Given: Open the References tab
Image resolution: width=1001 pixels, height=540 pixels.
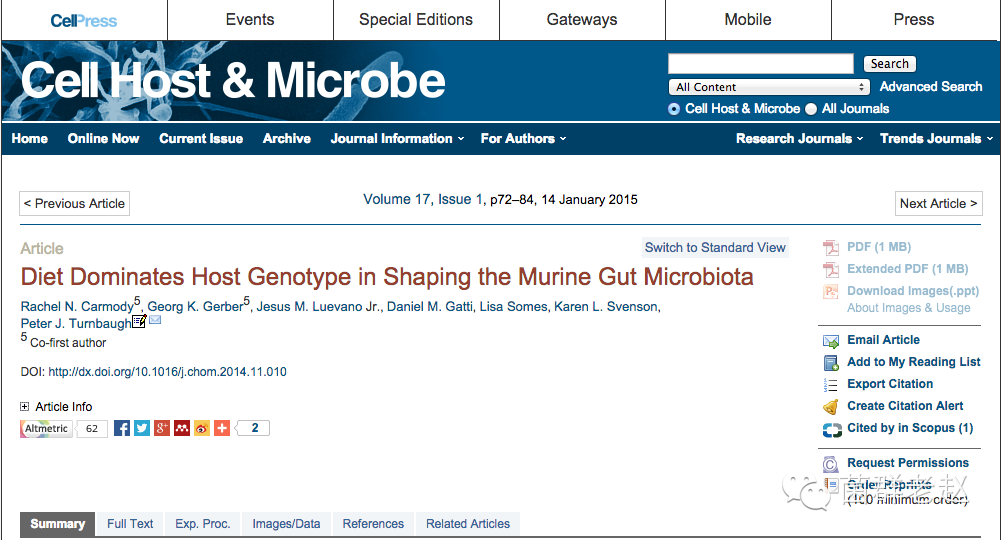Looking at the screenshot, I should tap(373, 524).
